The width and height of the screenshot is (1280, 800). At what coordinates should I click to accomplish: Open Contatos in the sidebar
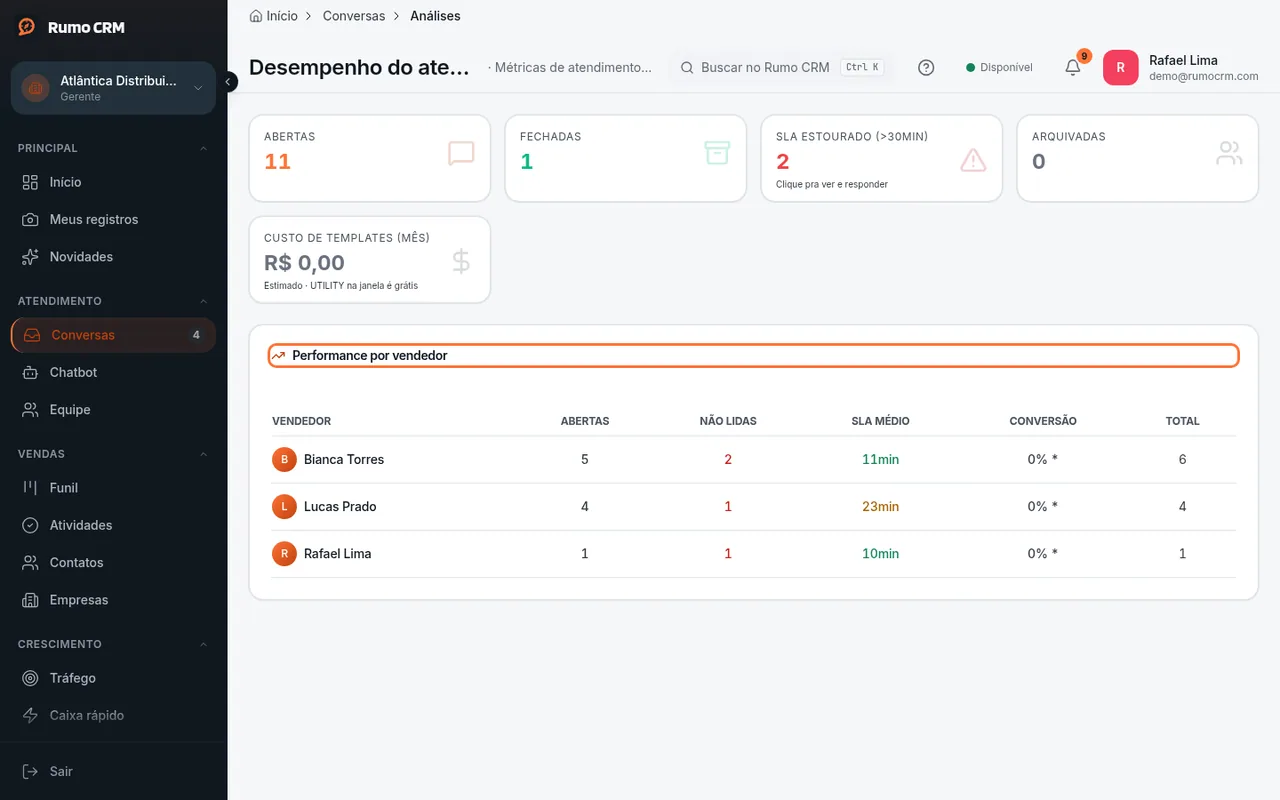tap(113, 563)
